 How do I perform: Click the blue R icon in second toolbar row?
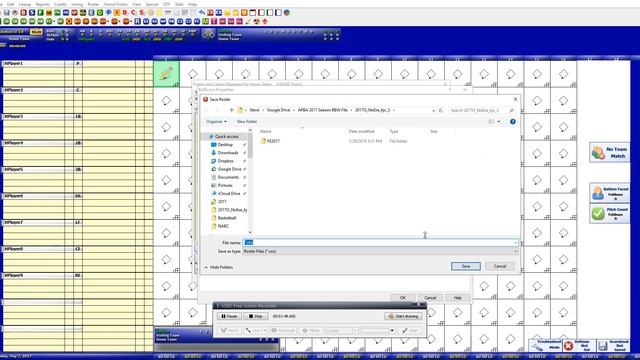coord(138,21)
